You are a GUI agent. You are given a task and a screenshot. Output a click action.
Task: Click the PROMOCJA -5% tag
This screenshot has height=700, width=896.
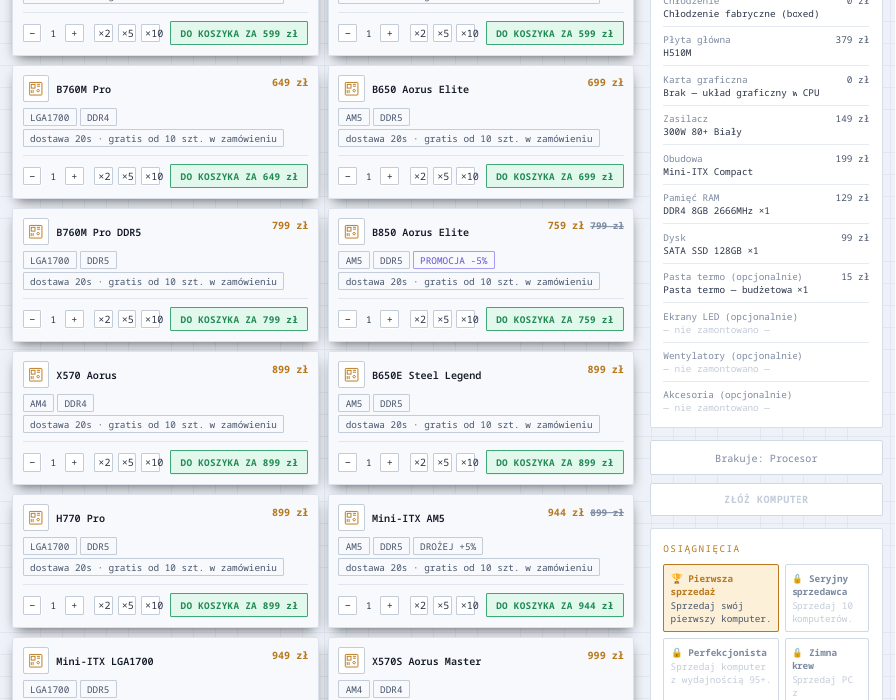(x=454, y=260)
